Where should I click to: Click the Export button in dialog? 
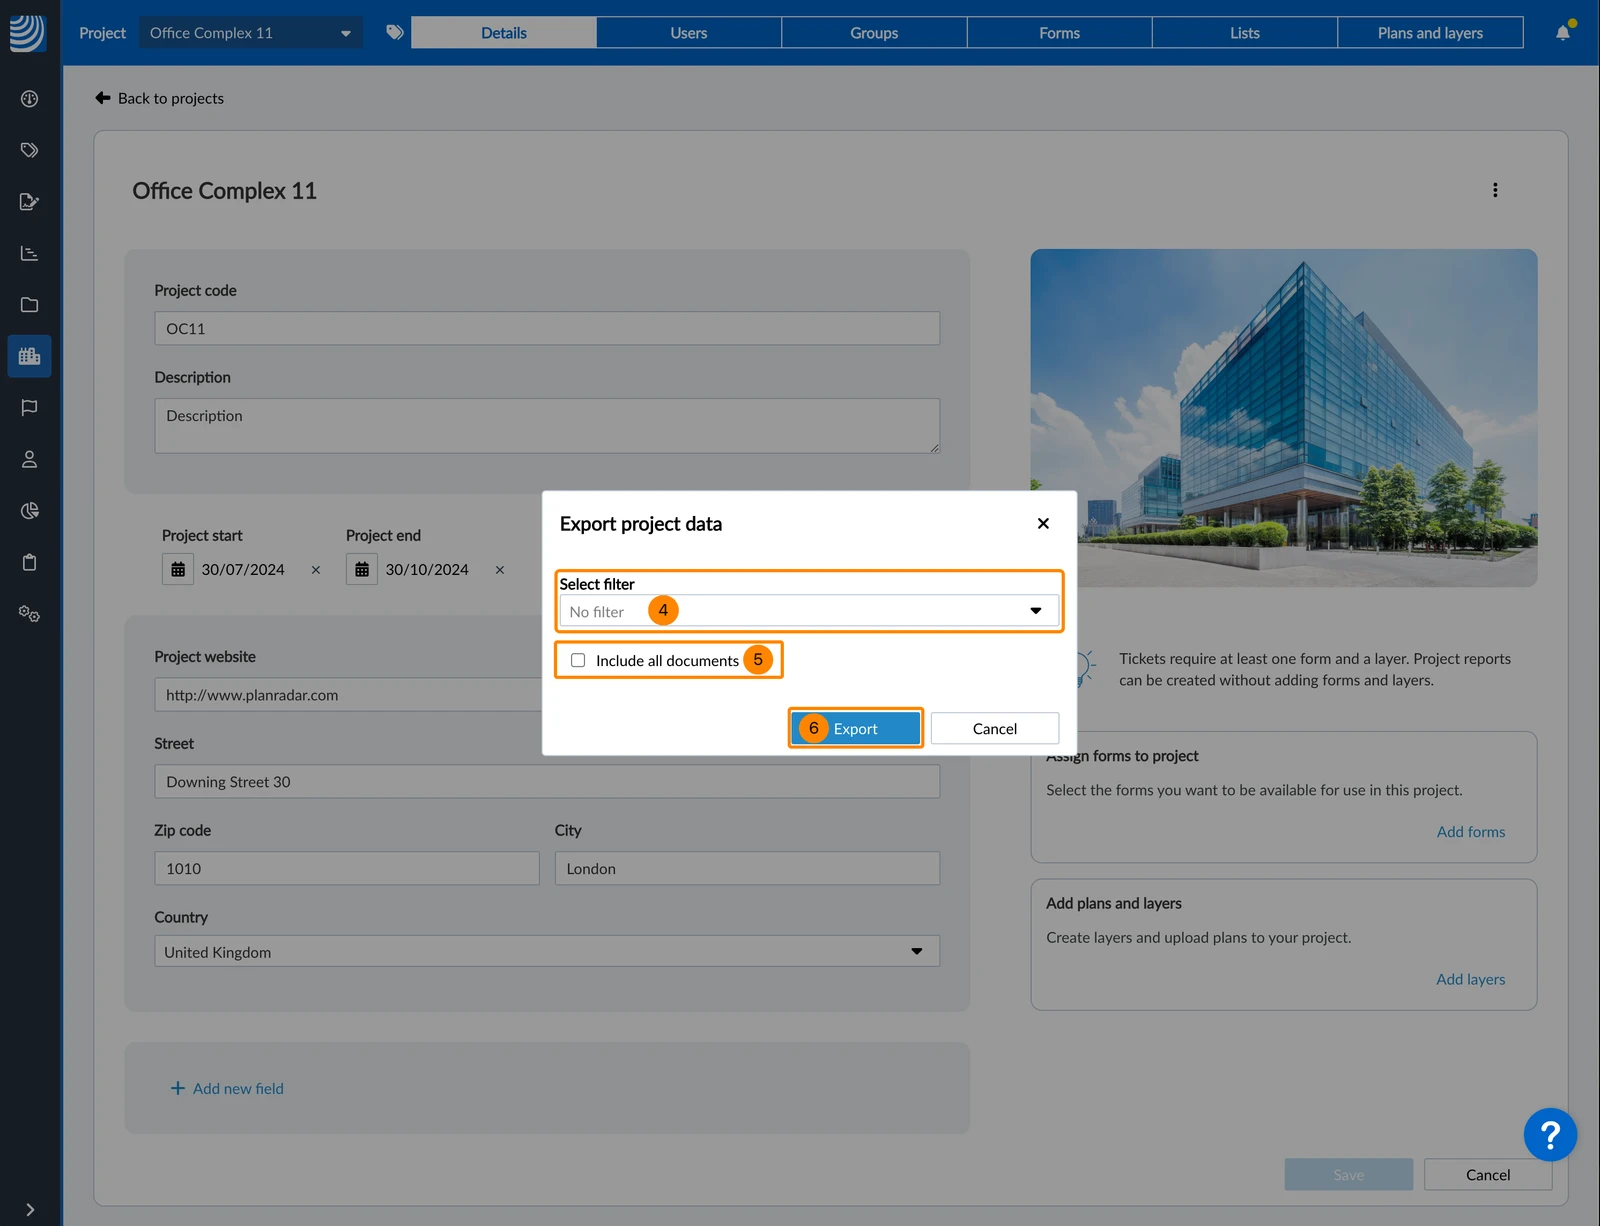[855, 728]
